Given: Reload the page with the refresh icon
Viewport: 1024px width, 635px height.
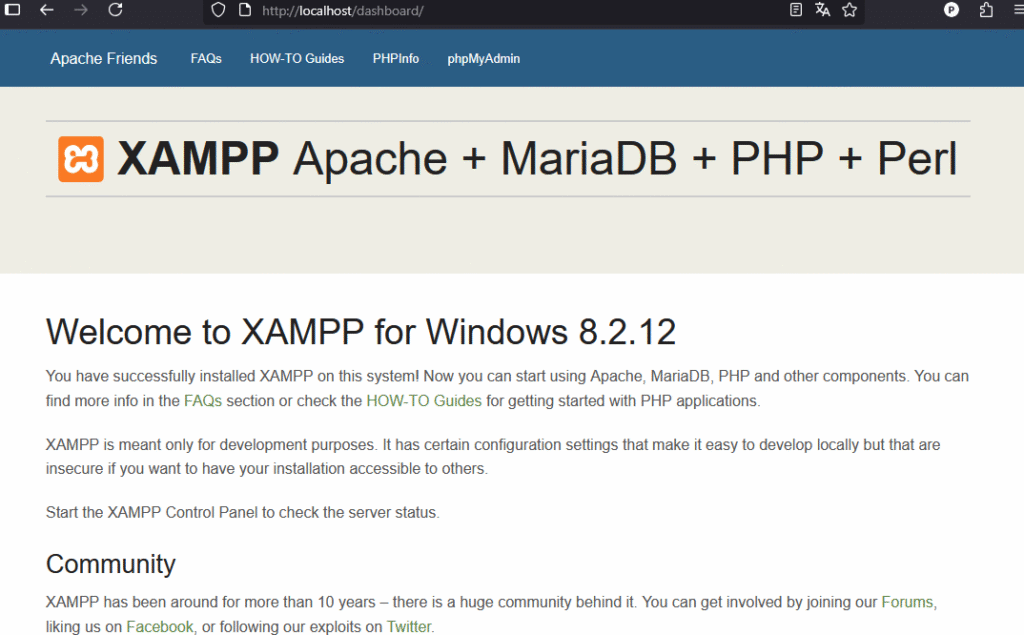Looking at the screenshot, I should [116, 10].
